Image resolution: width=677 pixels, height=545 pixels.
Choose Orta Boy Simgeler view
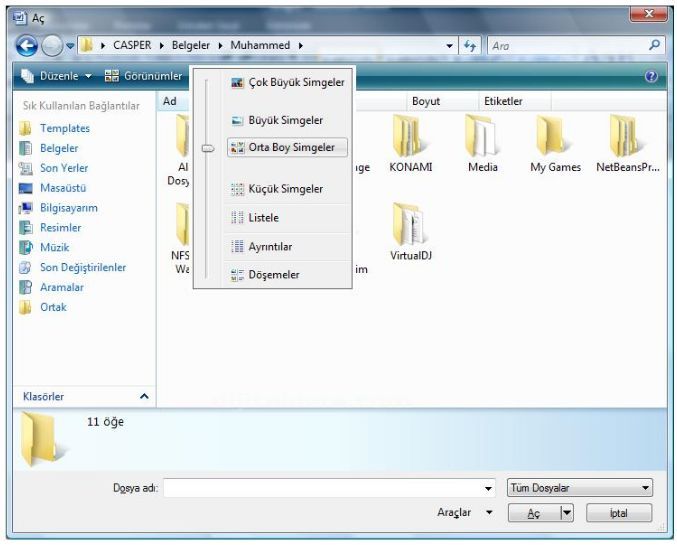pyautogui.click(x=287, y=147)
